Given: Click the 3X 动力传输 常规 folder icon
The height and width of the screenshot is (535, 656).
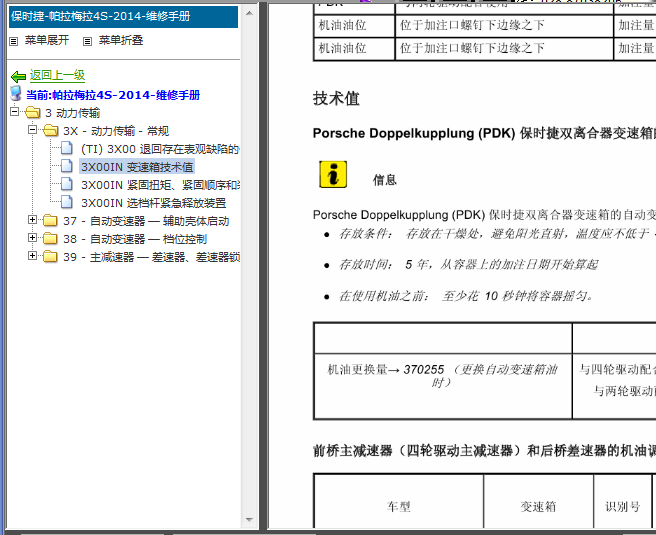Looking at the screenshot, I should point(51,131).
